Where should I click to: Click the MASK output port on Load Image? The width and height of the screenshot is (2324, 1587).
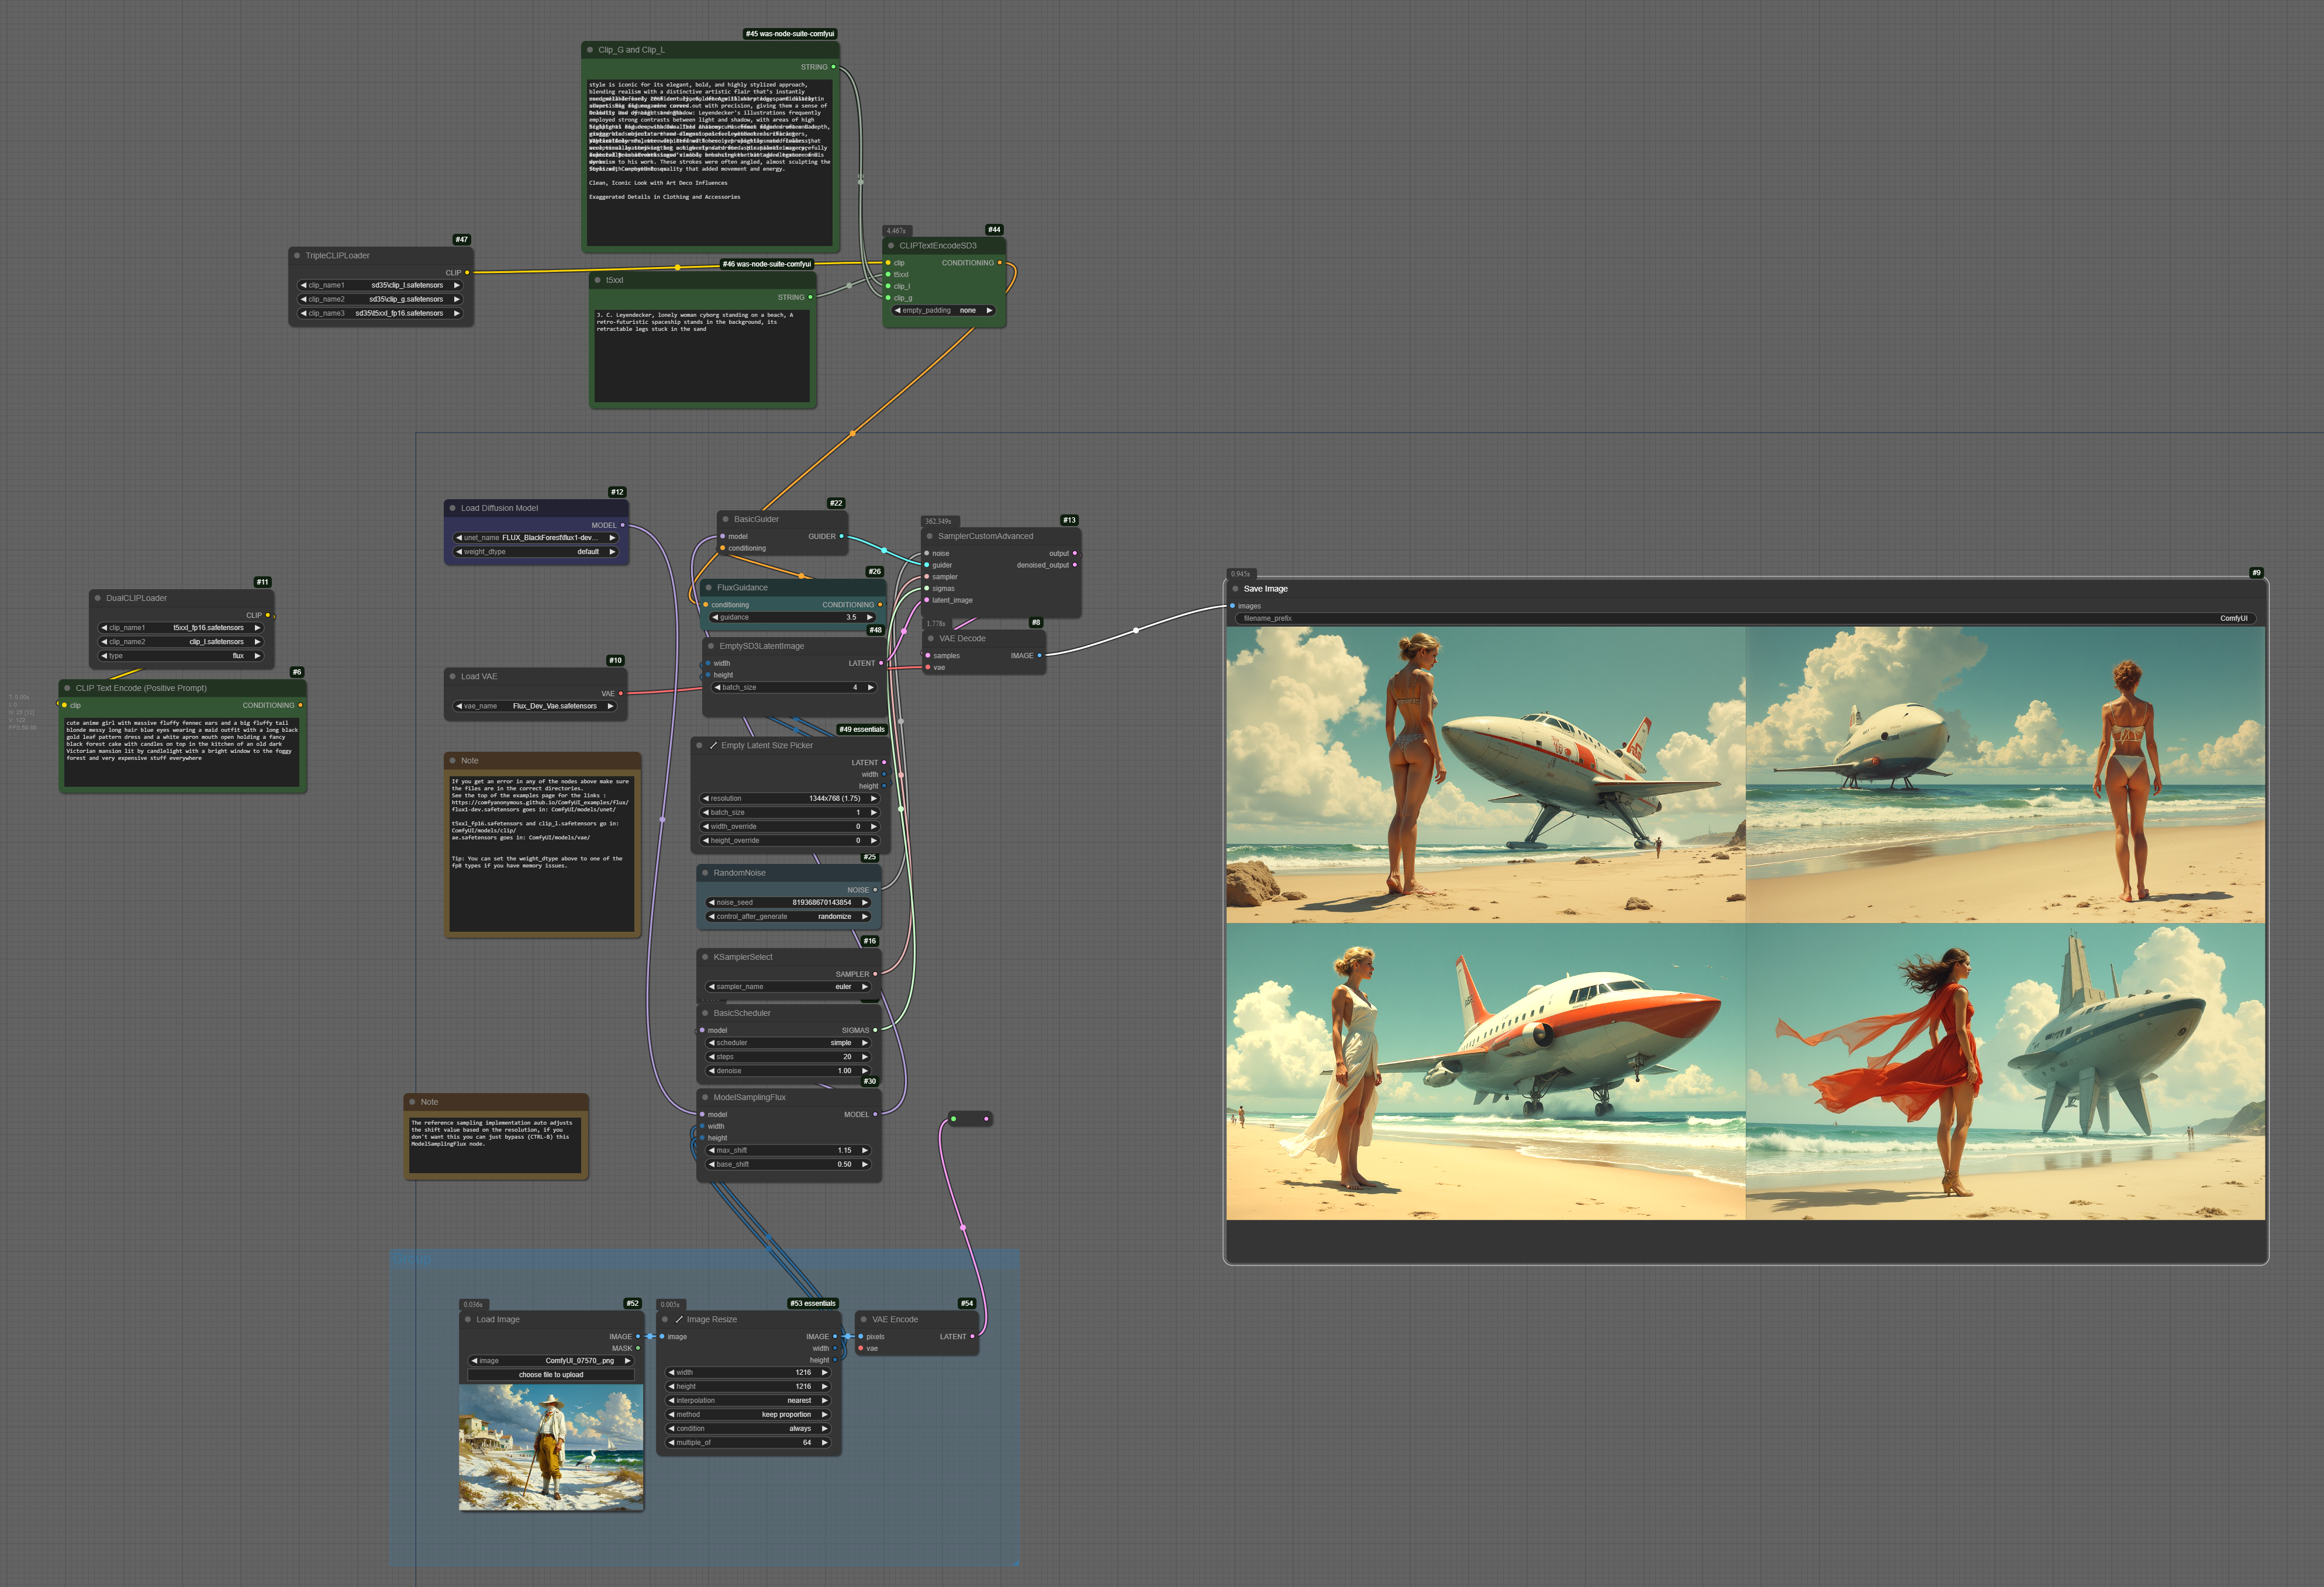pos(637,1349)
